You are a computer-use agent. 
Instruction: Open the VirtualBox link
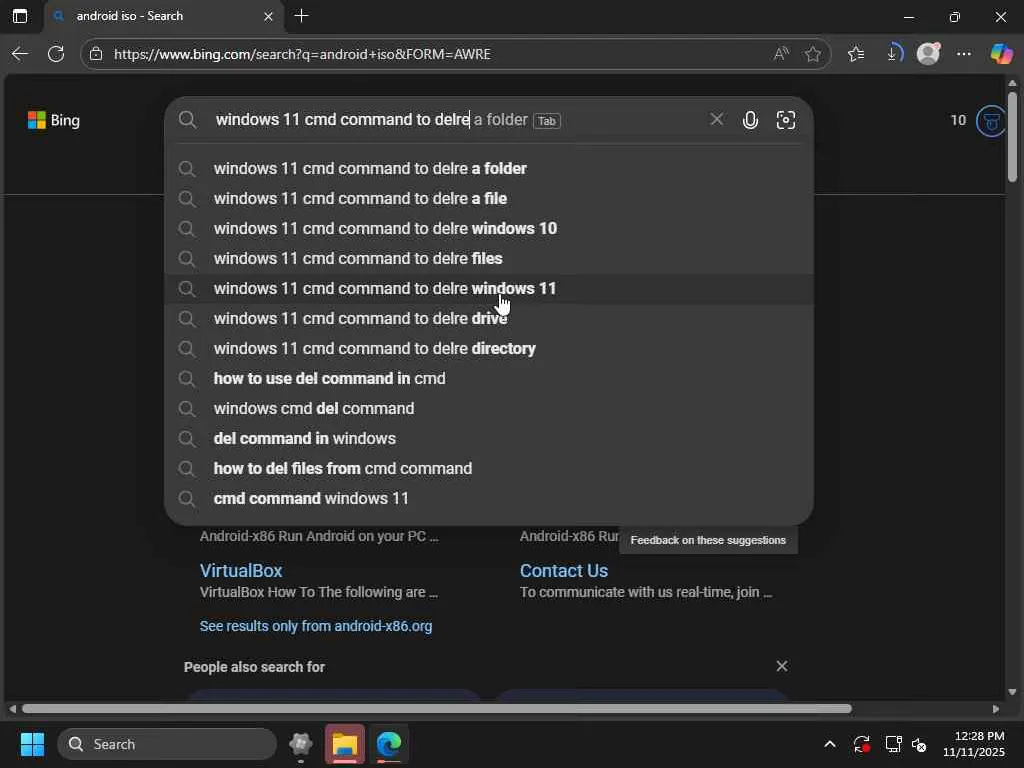(241, 571)
